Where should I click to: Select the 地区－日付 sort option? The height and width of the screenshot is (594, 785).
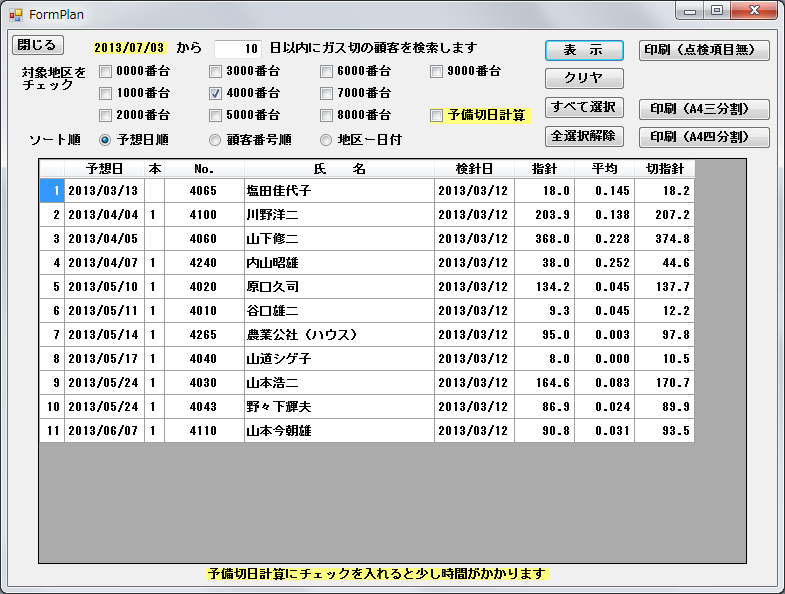pos(326,140)
